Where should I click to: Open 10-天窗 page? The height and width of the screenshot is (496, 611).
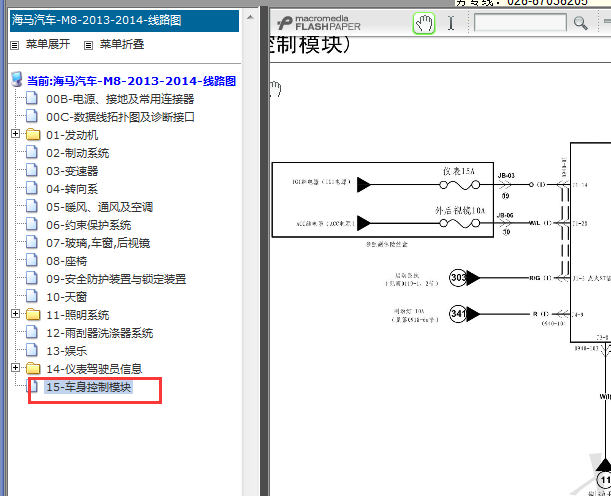click(67, 297)
